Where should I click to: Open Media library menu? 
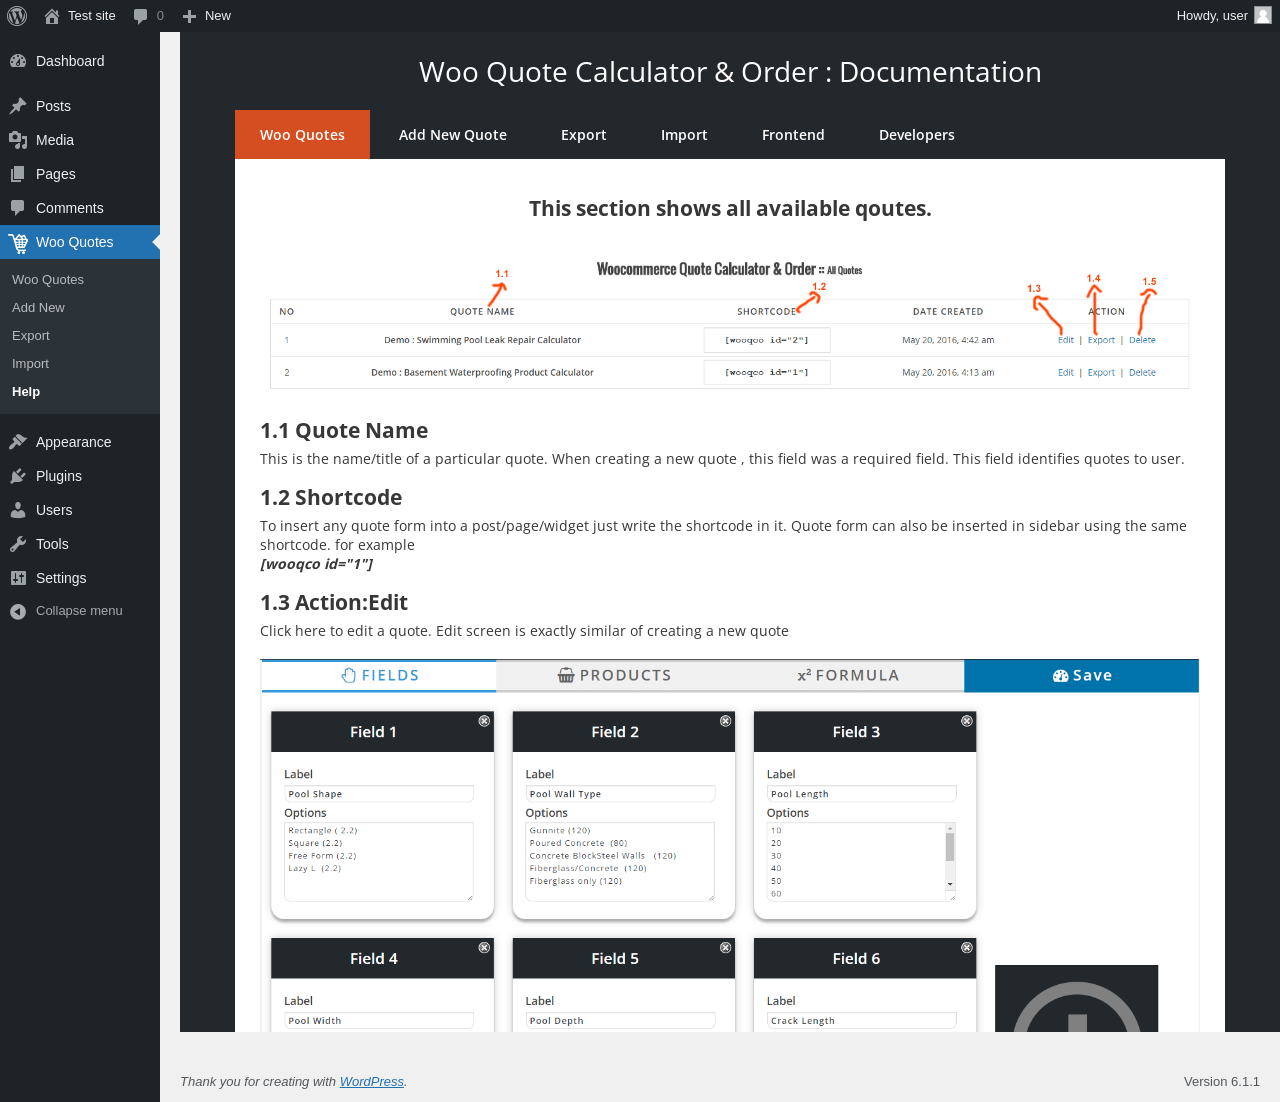click(x=80, y=140)
